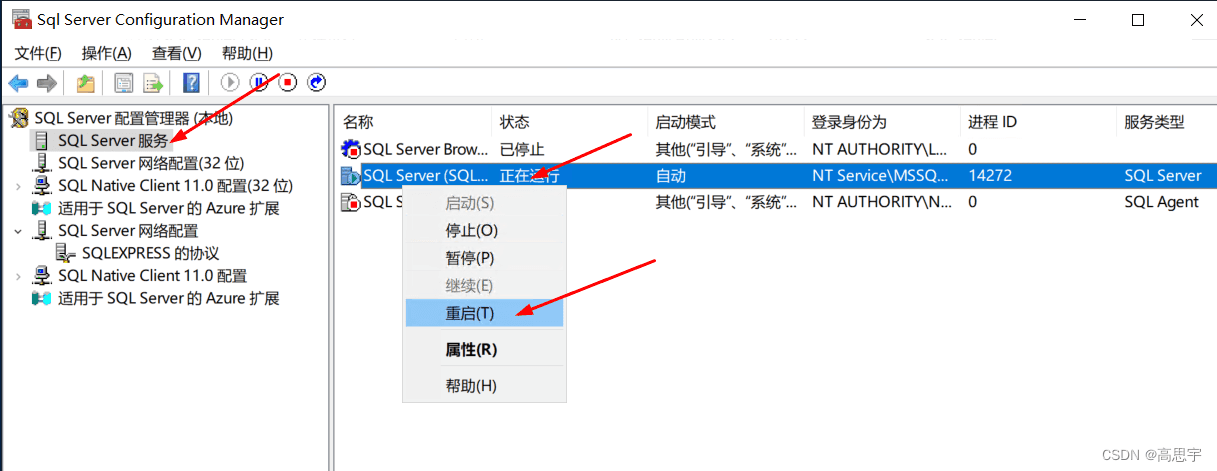Click the Restart Service toolbar icon
The width and height of the screenshot is (1217, 471).
click(x=317, y=83)
